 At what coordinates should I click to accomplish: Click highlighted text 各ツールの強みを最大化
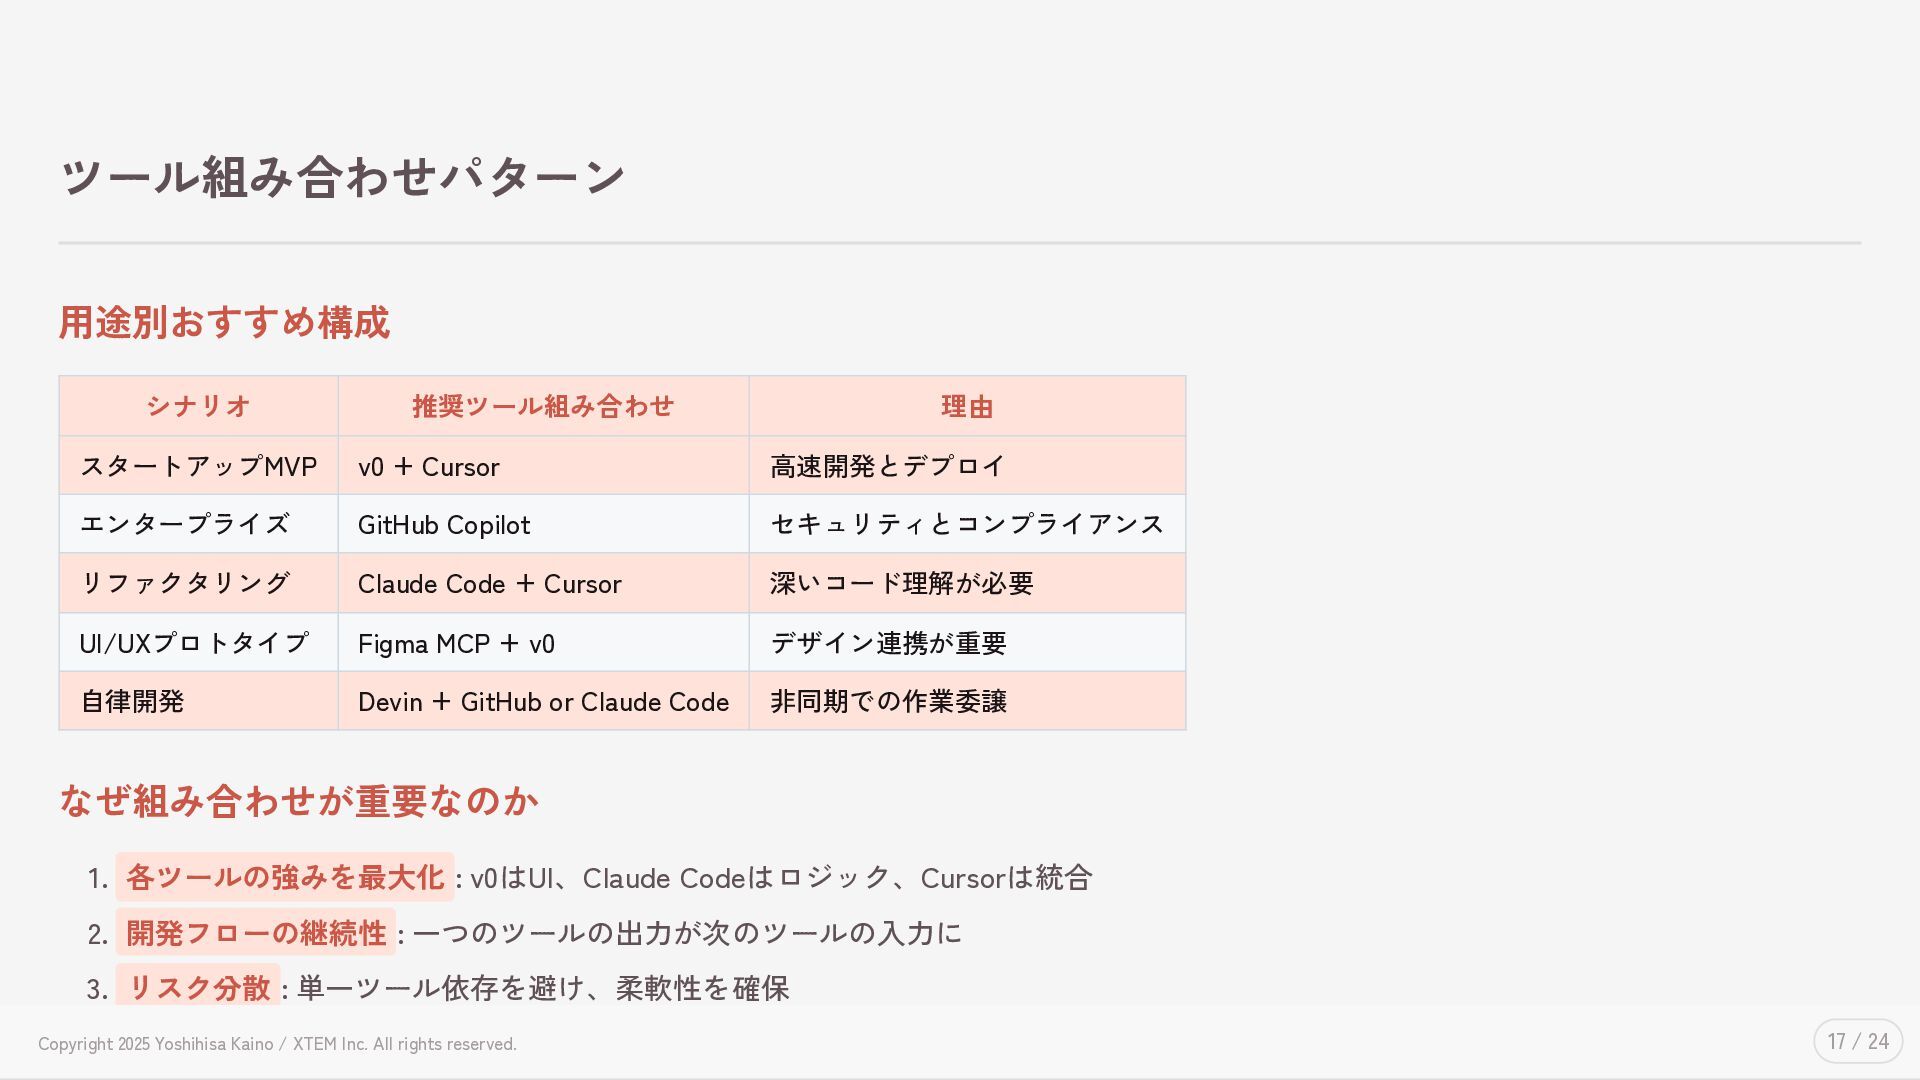pyautogui.click(x=285, y=878)
